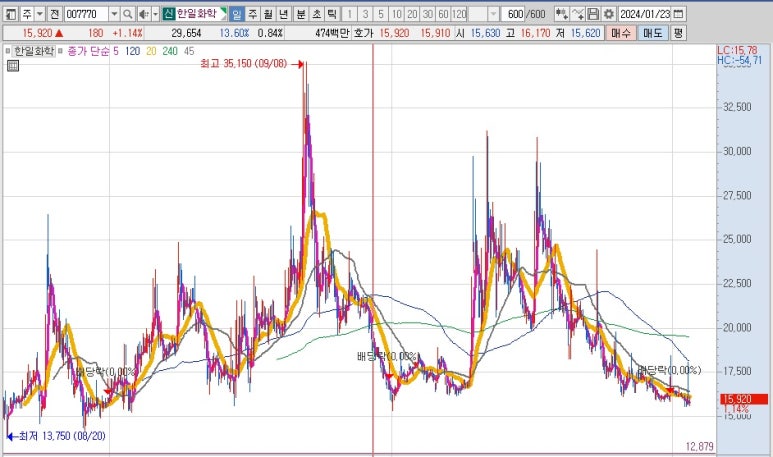Save chart with the floppy disk icon
Screen dimensions: 773x457
593,14
